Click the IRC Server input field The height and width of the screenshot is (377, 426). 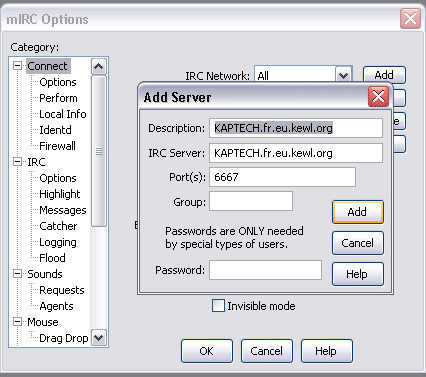point(296,153)
